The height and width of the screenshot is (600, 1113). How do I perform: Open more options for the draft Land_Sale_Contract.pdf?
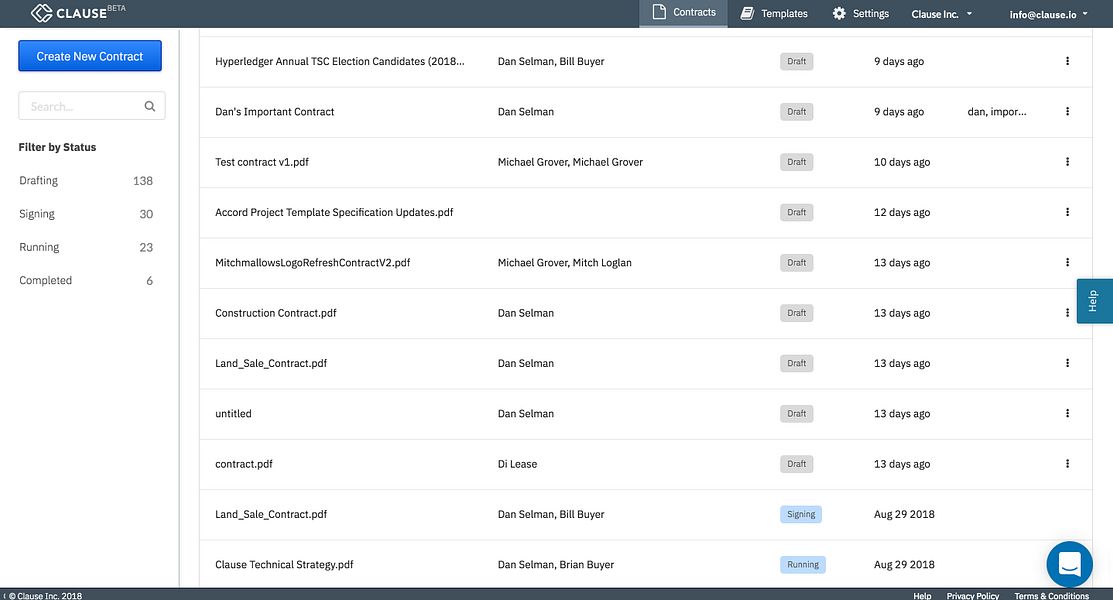tap(1067, 364)
